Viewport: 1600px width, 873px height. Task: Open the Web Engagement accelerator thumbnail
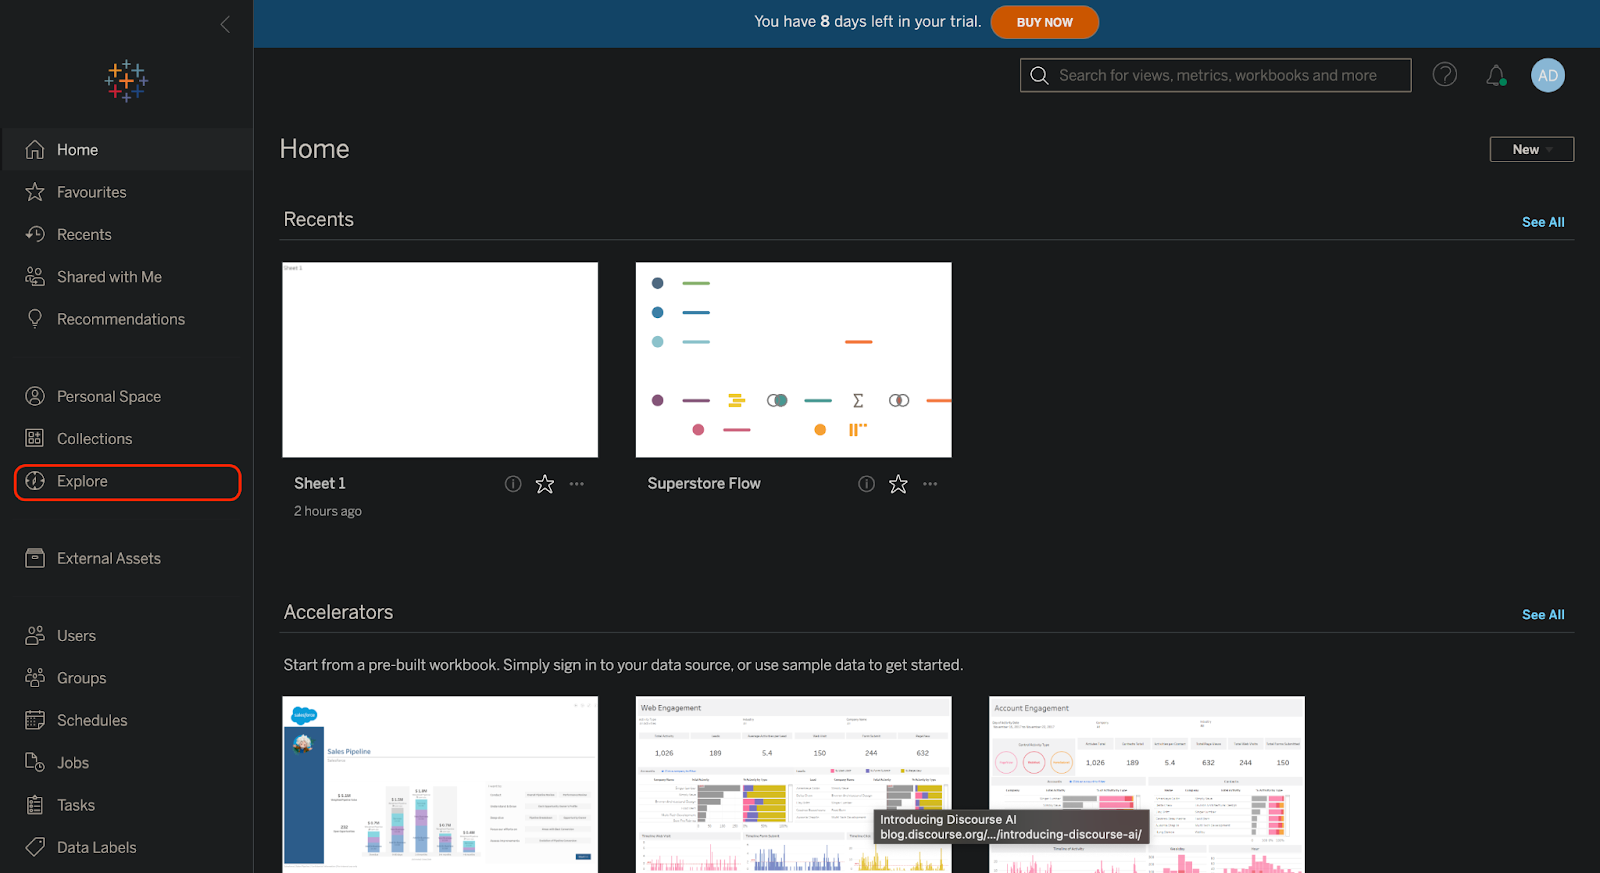click(x=794, y=784)
